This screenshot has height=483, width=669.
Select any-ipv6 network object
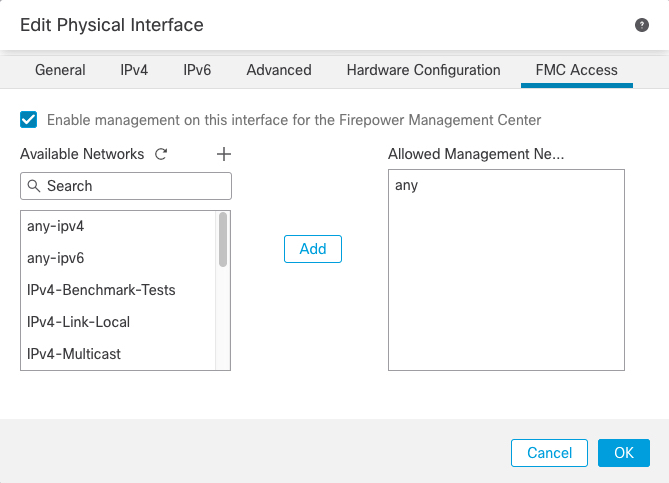coord(56,258)
